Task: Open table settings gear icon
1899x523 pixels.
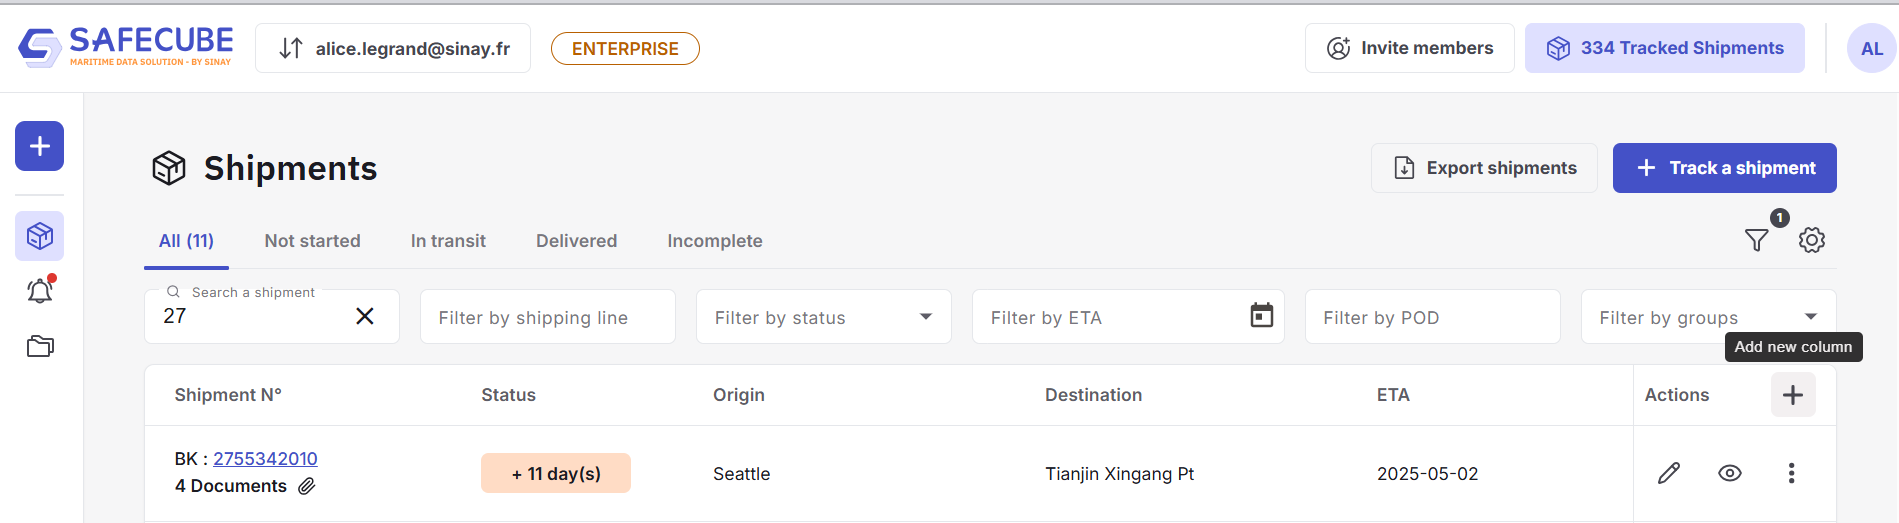Action: (1812, 240)
